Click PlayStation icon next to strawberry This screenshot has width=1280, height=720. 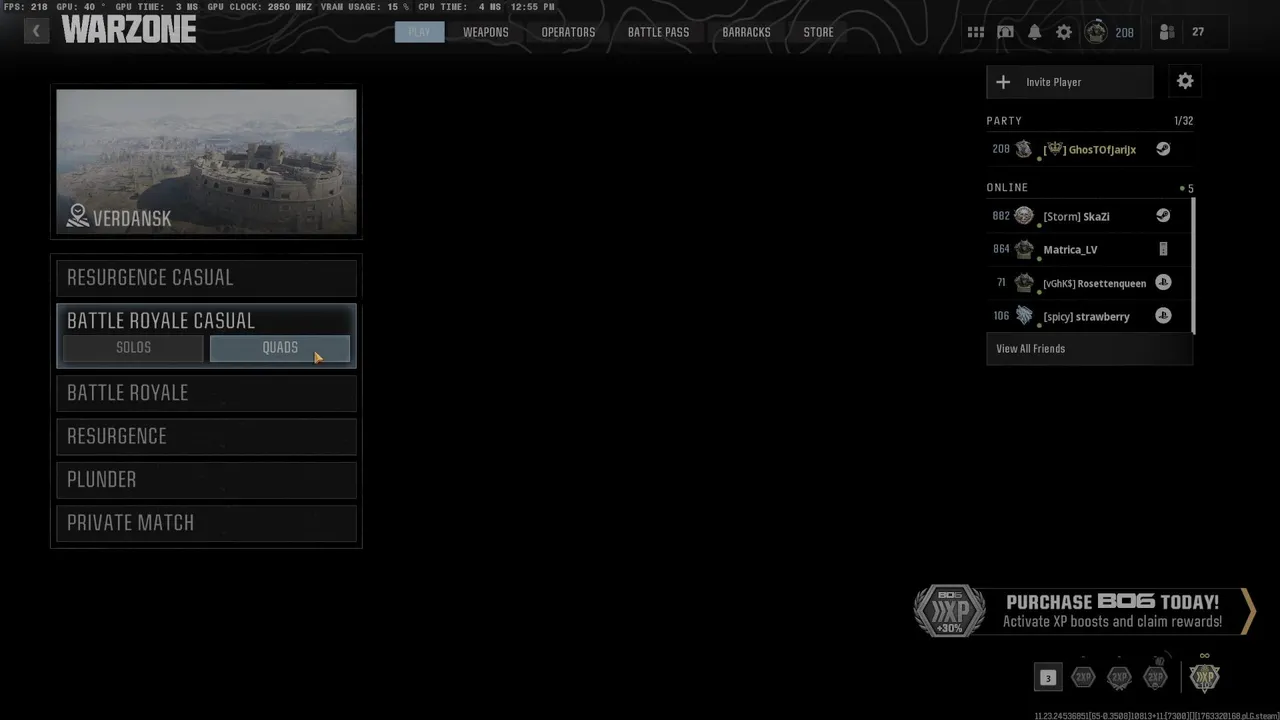point(1163,315)
